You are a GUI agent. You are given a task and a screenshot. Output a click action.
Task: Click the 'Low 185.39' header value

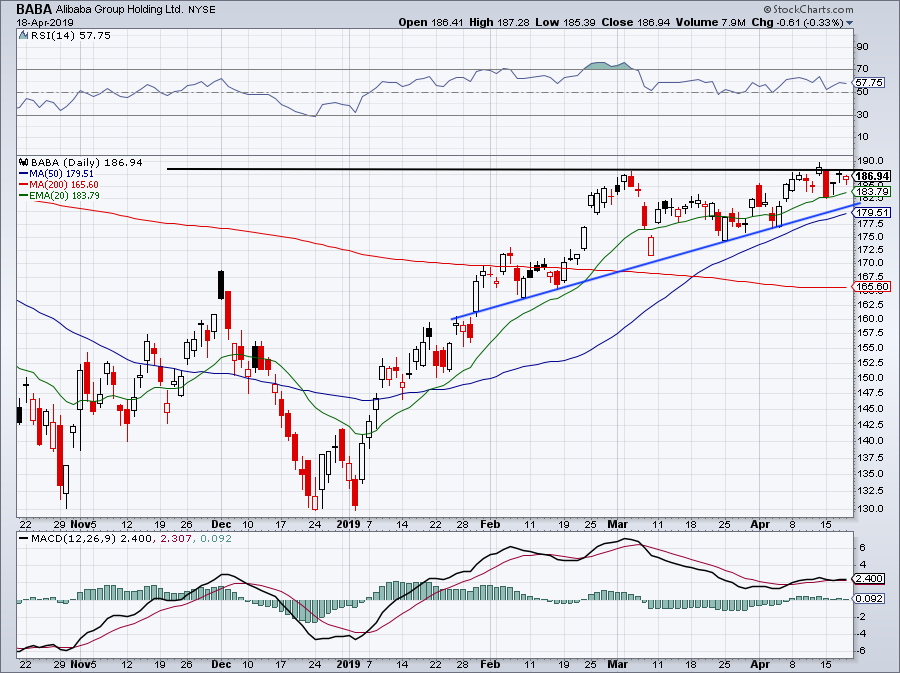click(x=565, y=22)
